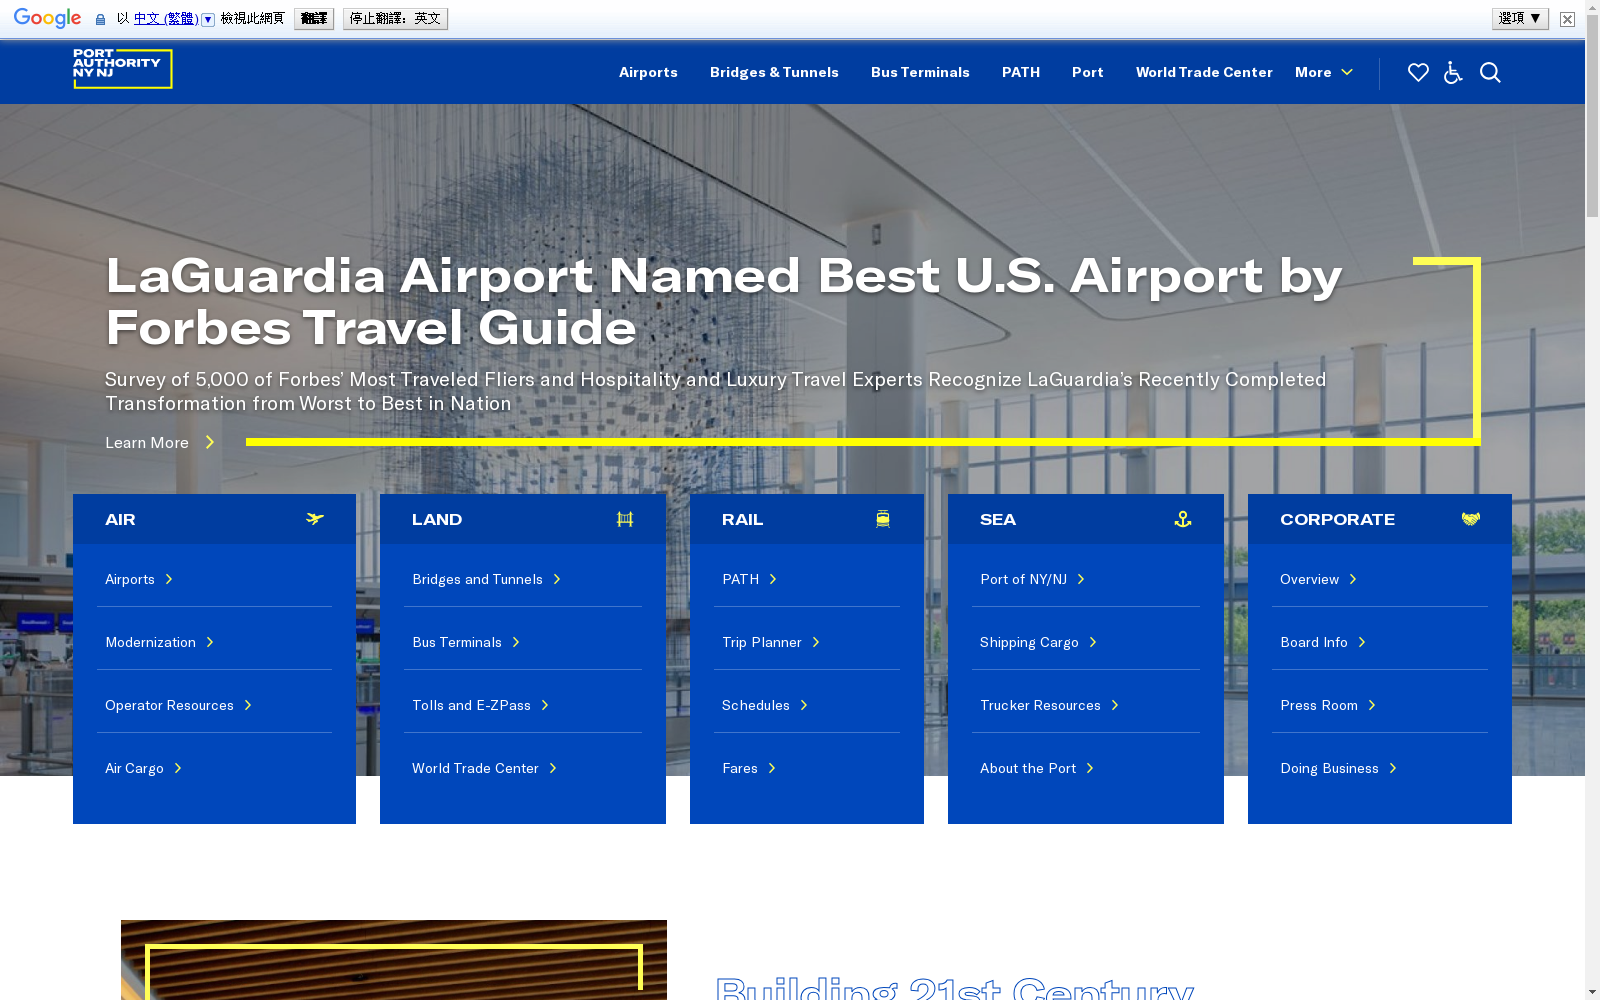The image size is (1600, 1000).
Task: Click the RAIL card heading
Action: 742,519
